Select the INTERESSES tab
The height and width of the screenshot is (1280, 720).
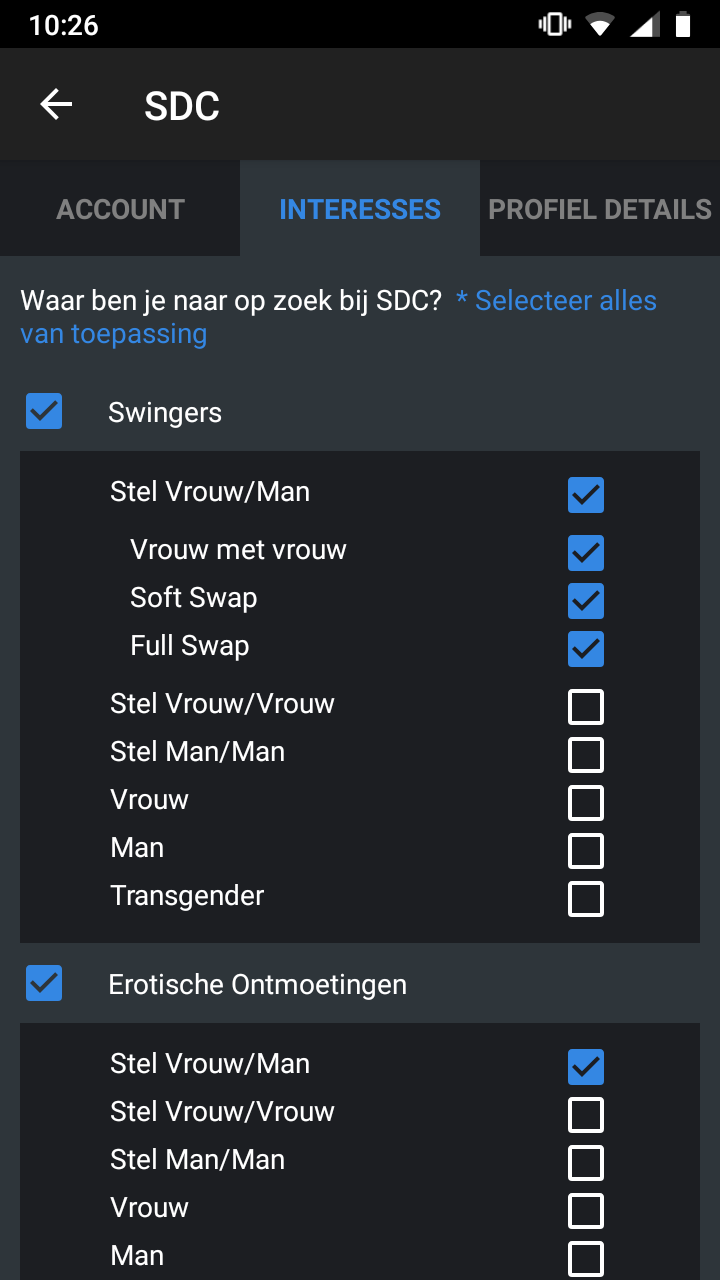(x=359, y=209)
